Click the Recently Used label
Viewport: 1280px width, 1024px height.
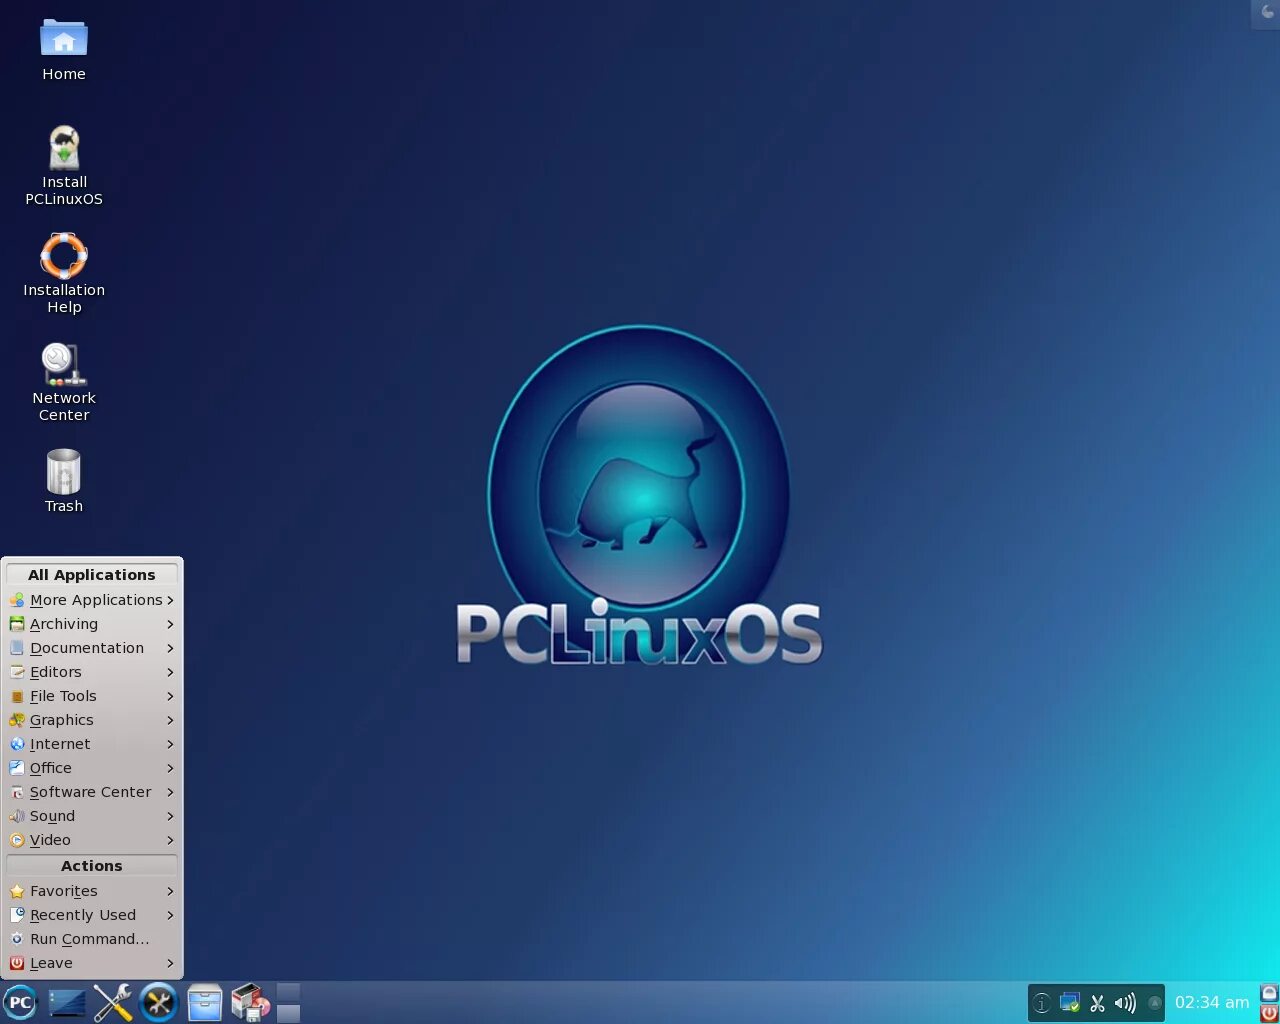83,915
